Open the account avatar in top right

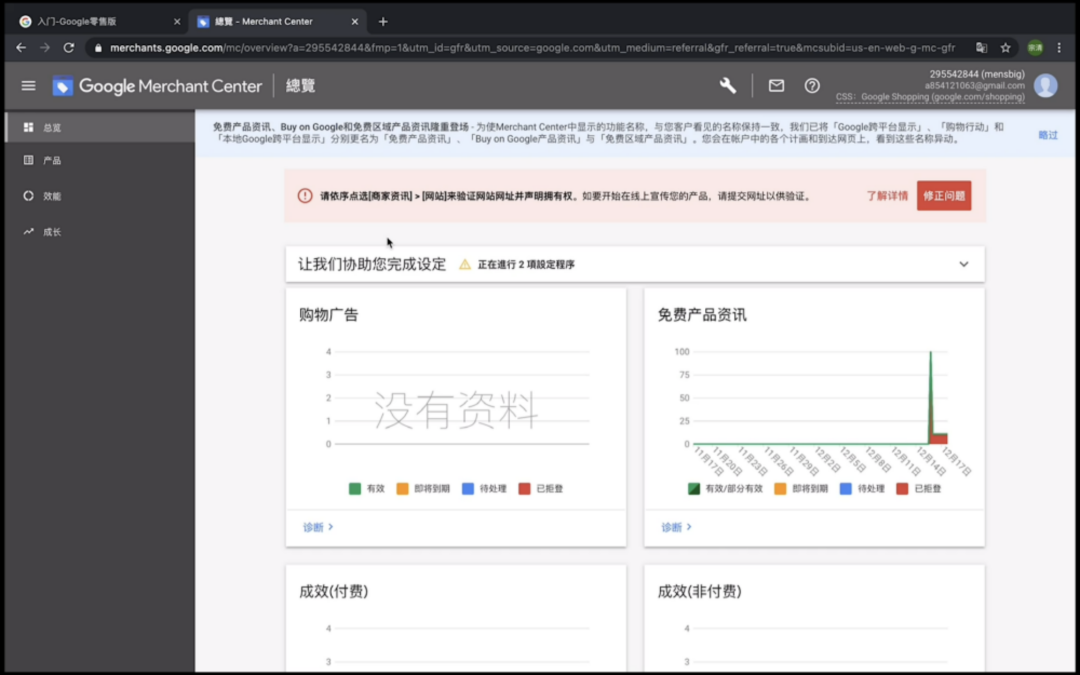(1045, 85)
